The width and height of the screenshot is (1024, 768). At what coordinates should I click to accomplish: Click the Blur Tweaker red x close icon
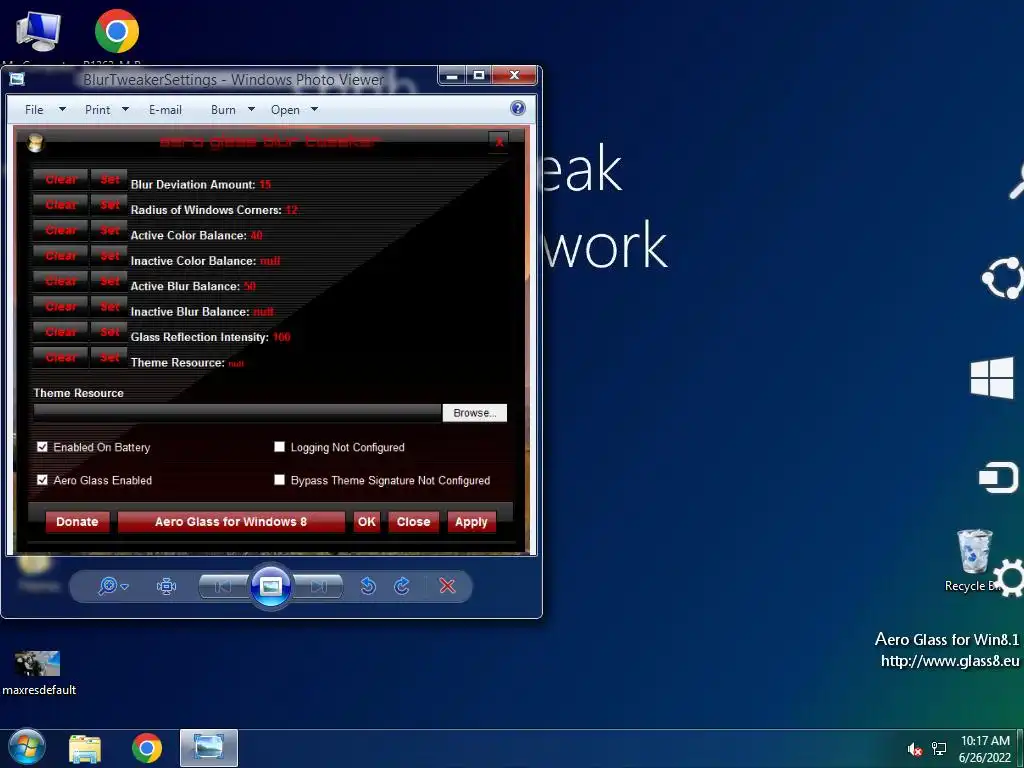tap(498, 142)
